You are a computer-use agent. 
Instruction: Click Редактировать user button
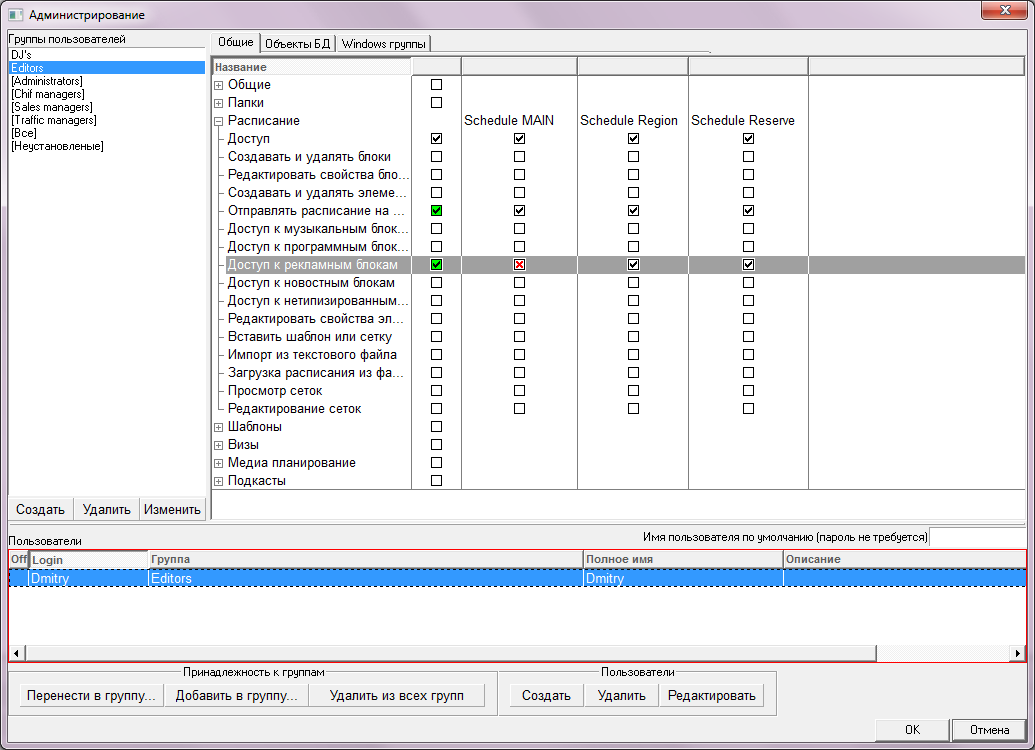click(x=712, y=696)
